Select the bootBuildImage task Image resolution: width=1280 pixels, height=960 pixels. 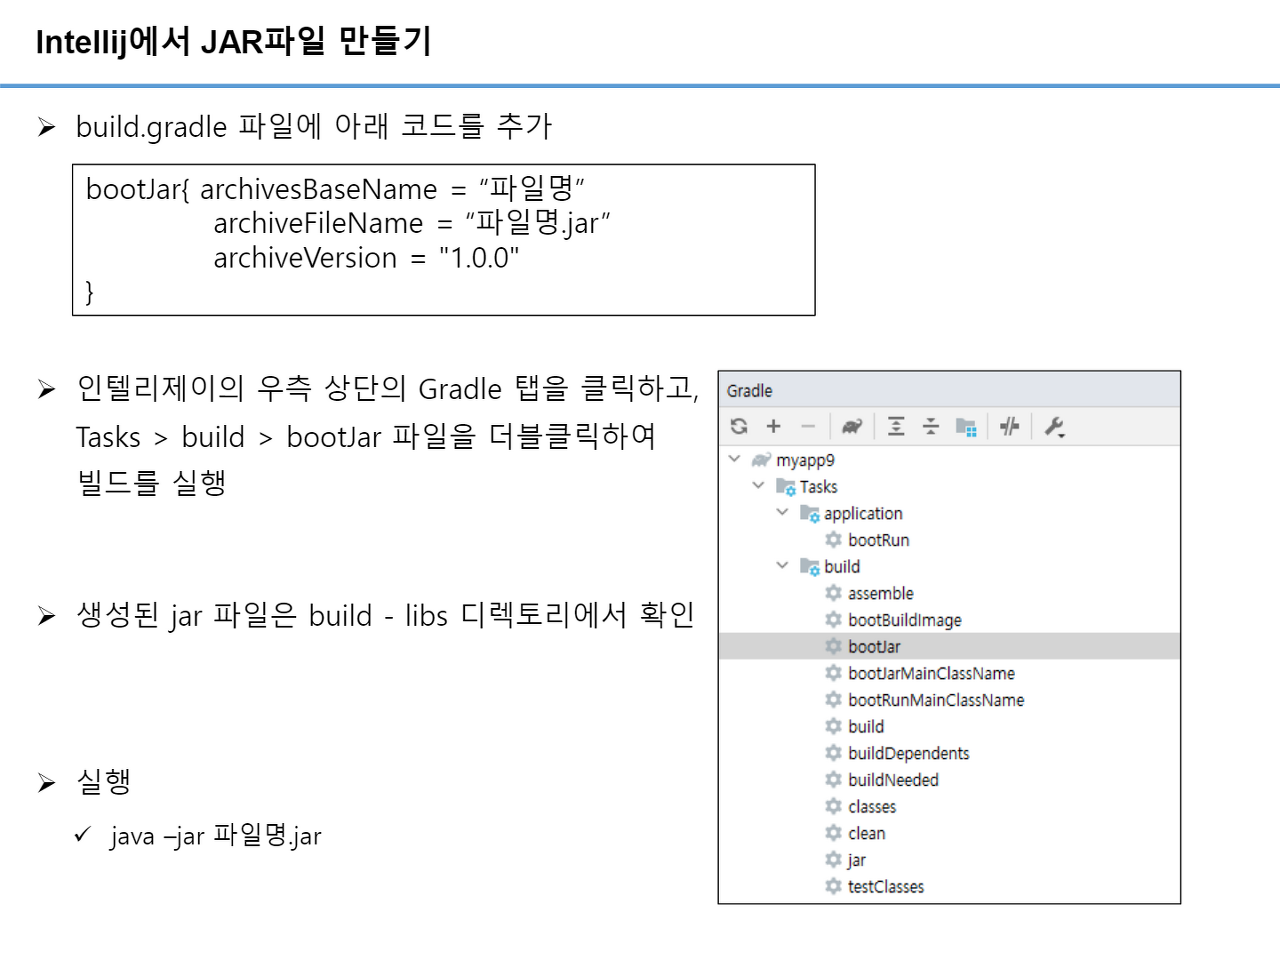click(x=949, y=620)
